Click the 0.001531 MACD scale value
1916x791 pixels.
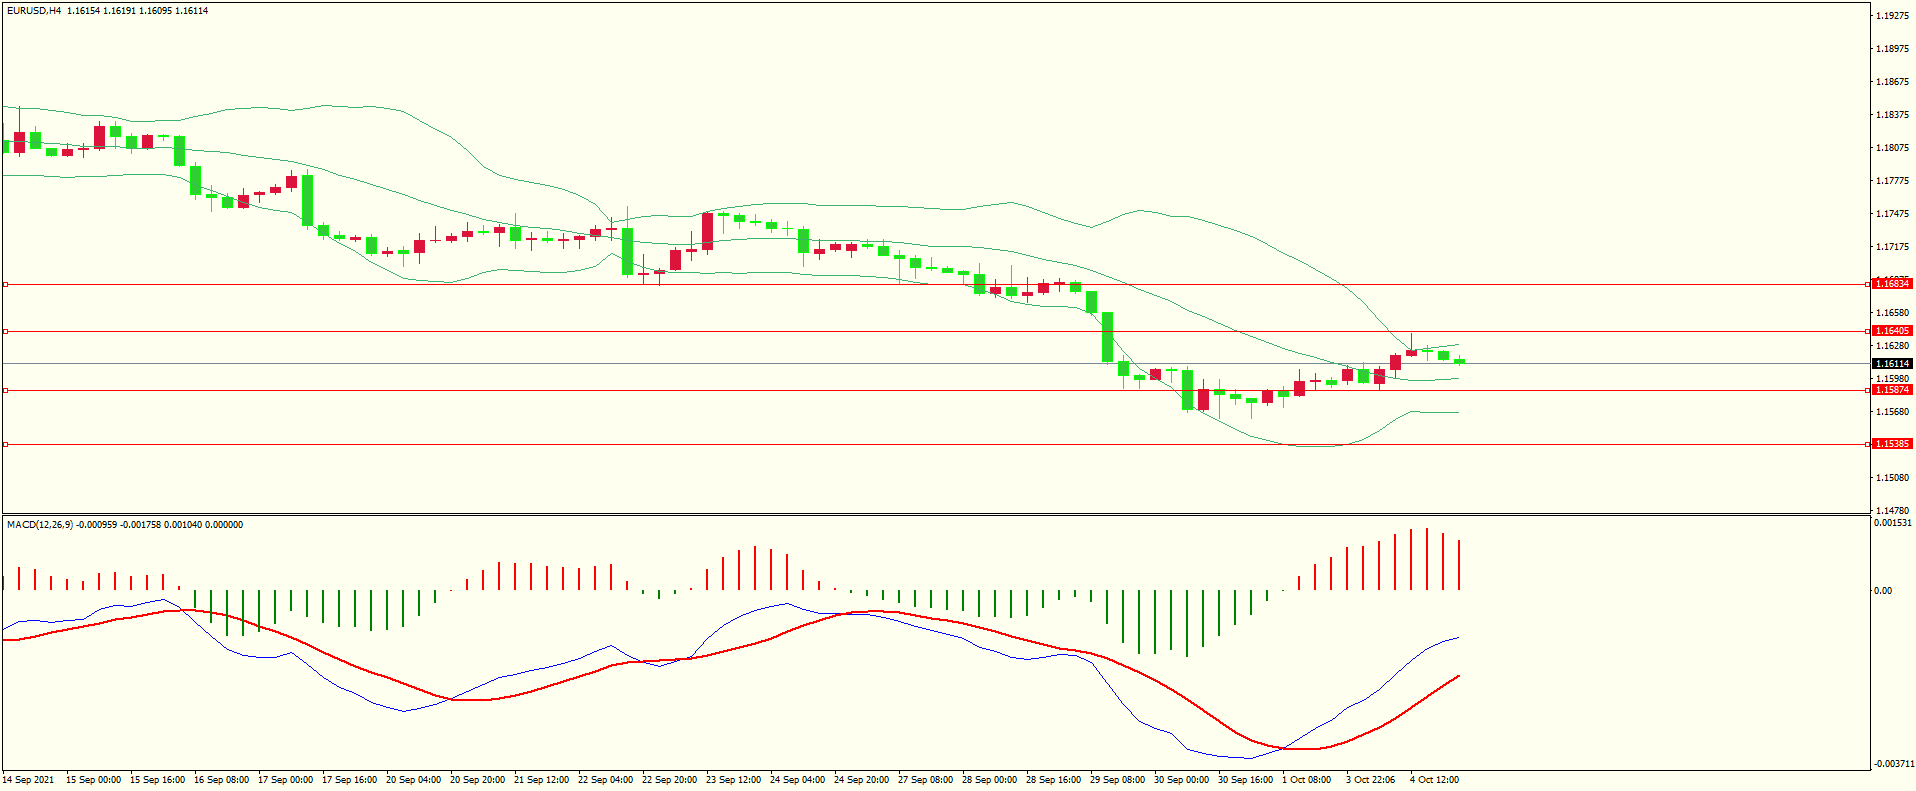pyautogui.click(x=1893, y=523)
